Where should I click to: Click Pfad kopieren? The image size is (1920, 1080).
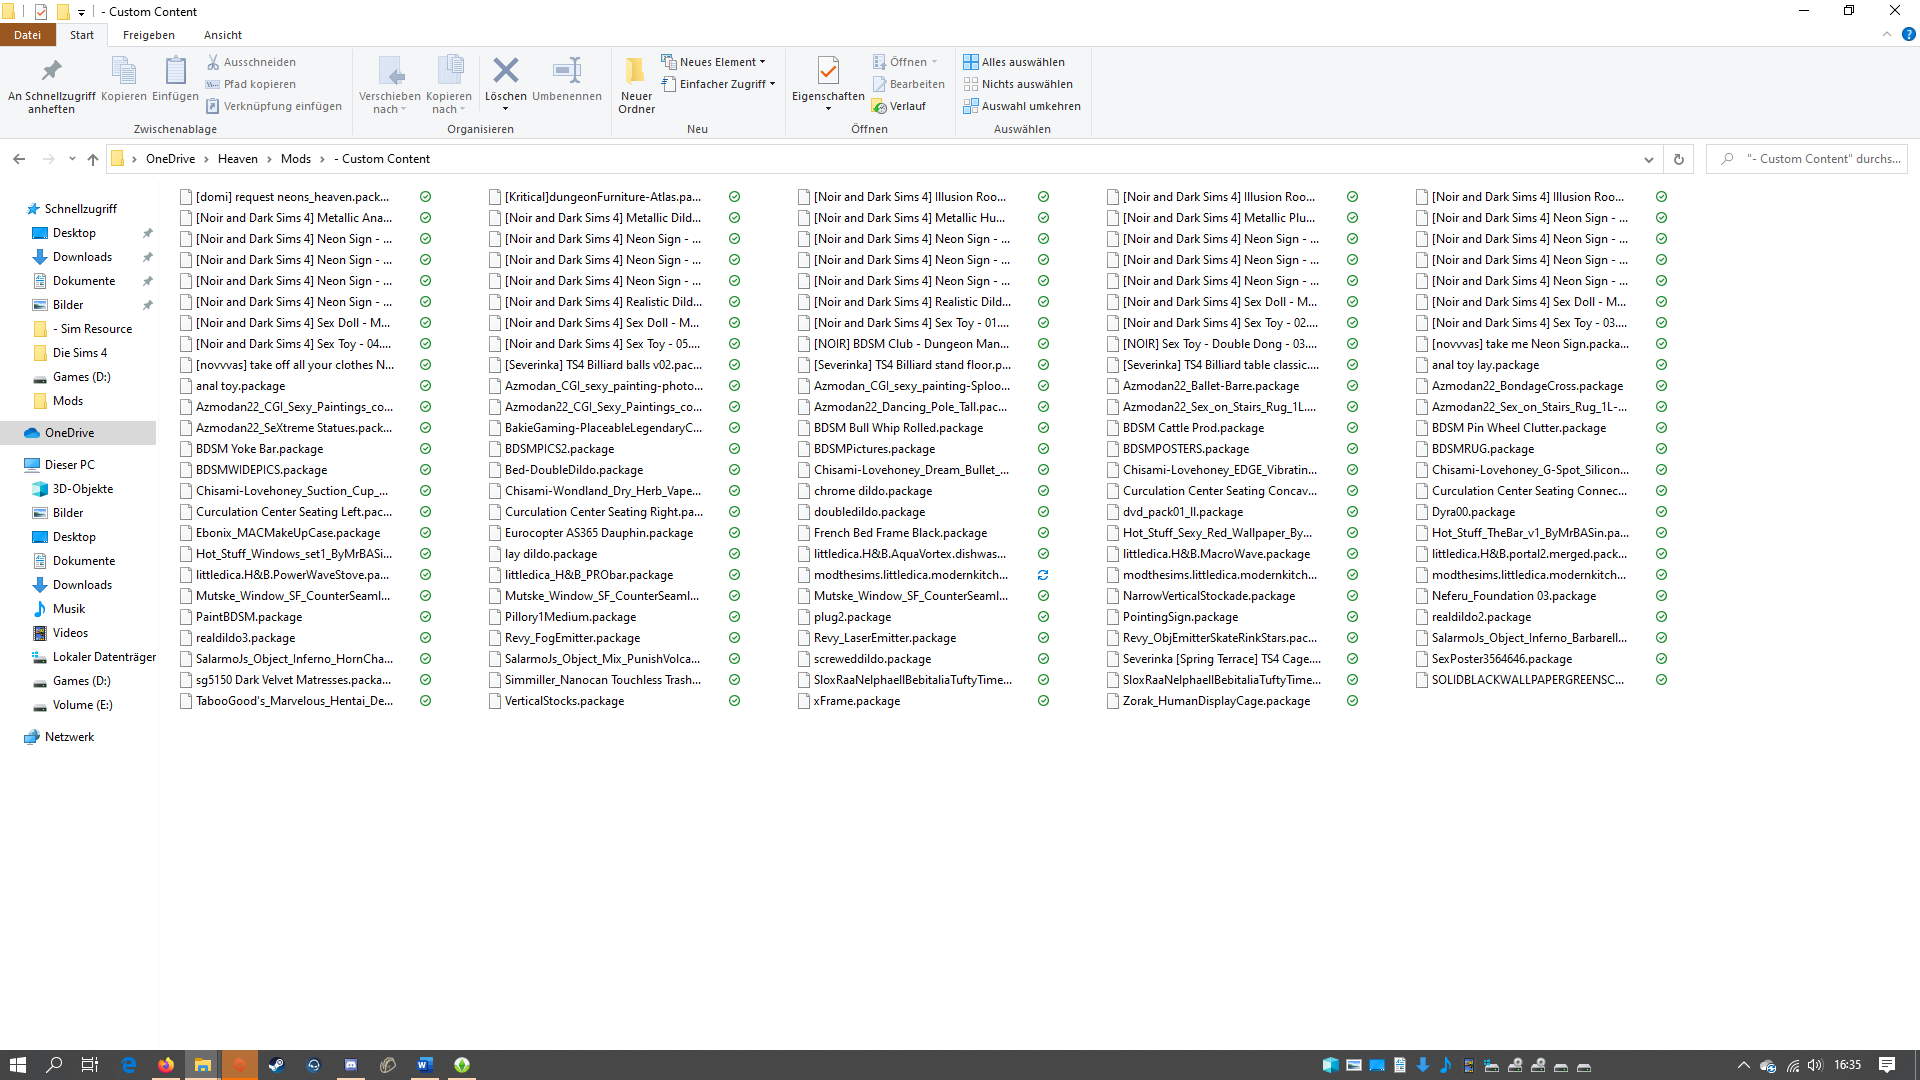pos(251,84)
